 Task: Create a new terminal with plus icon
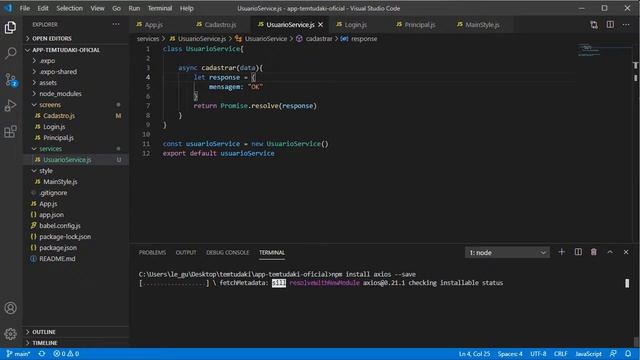tap(562, 252)
